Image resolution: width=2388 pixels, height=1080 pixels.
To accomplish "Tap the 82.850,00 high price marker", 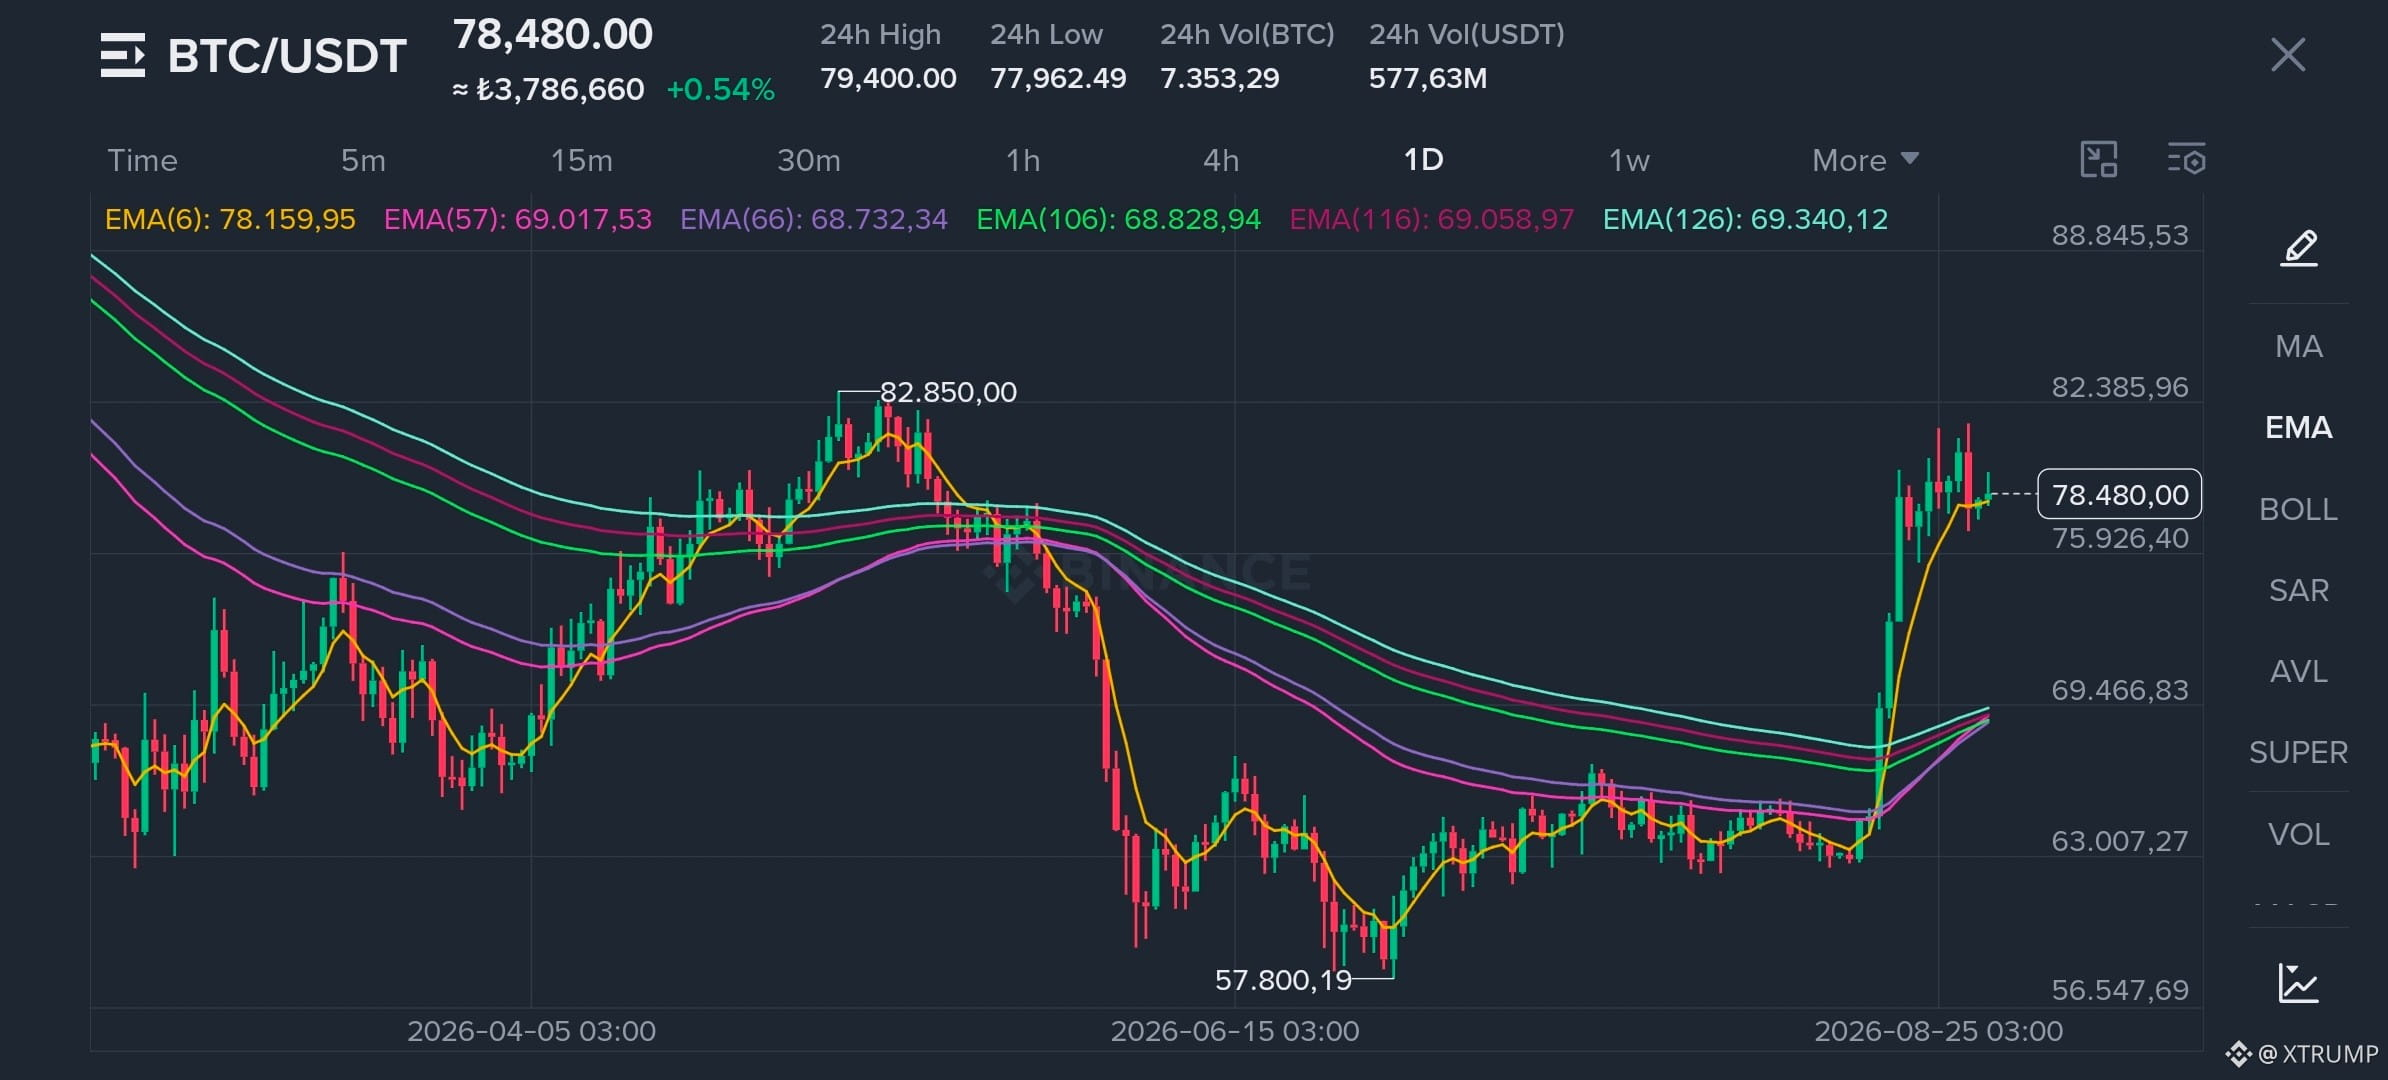I will tap(948, 392).
